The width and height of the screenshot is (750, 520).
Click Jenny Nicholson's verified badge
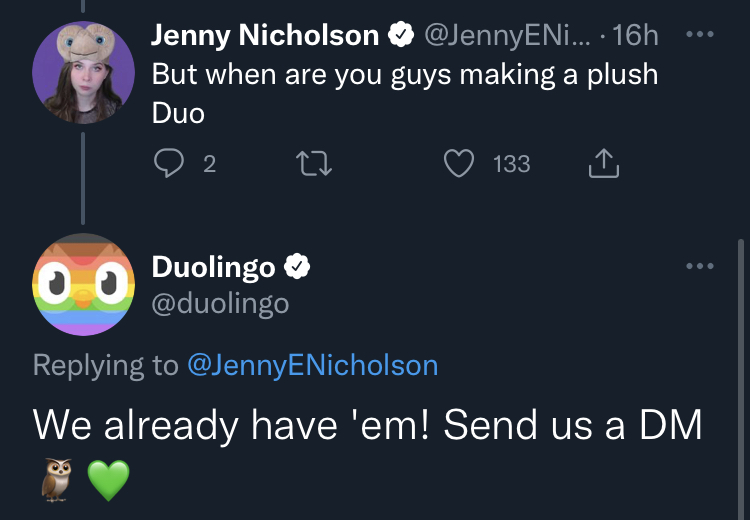(401, 34)
